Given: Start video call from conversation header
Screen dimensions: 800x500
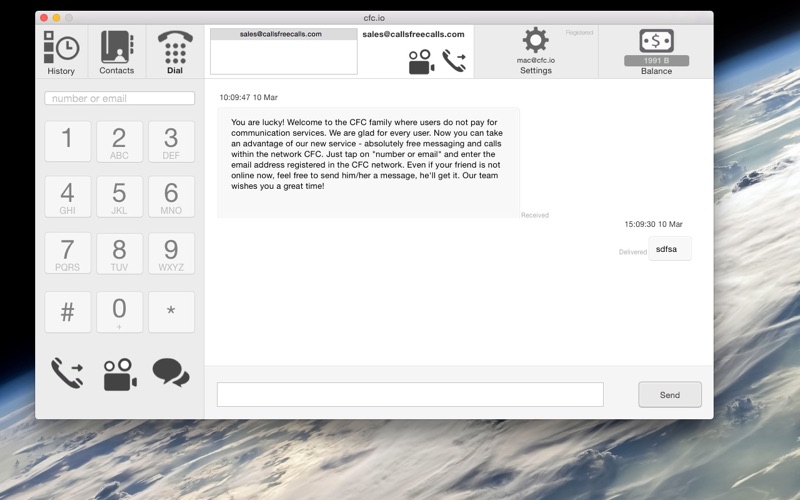Looking at the screenshot, I should click(421, 62).
